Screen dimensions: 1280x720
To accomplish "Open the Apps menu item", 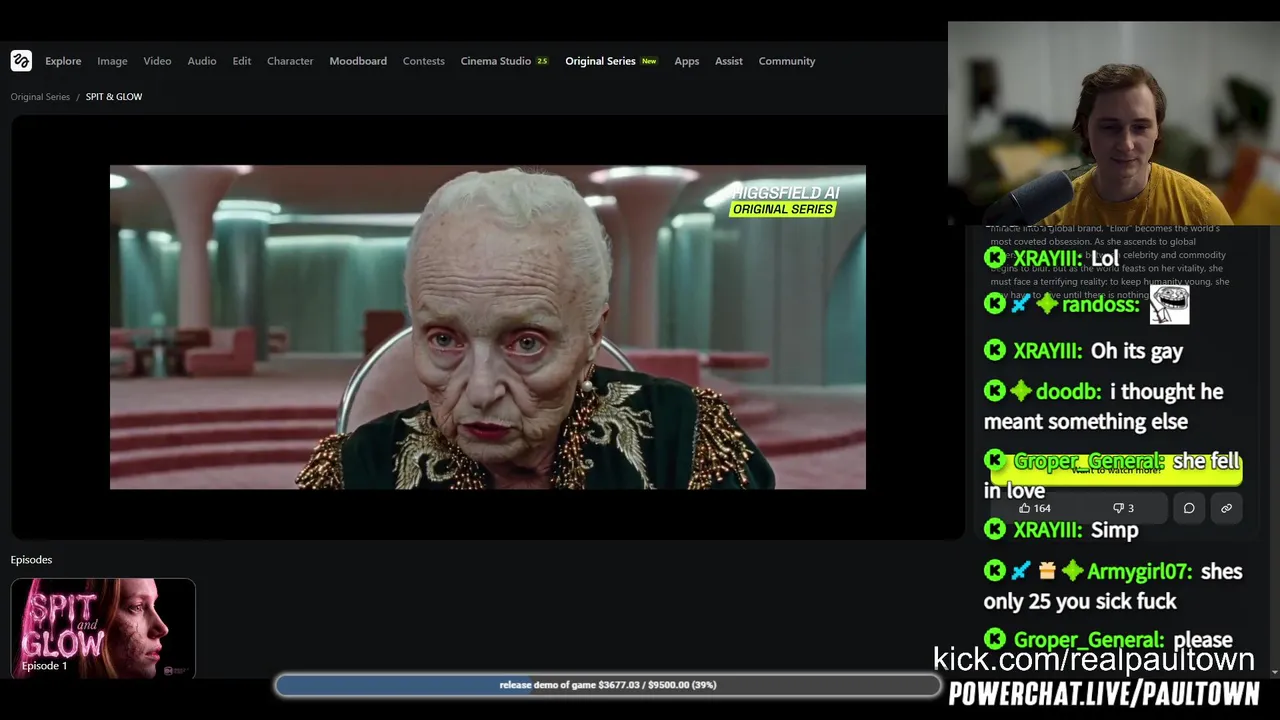I will [x=687, y=61].
